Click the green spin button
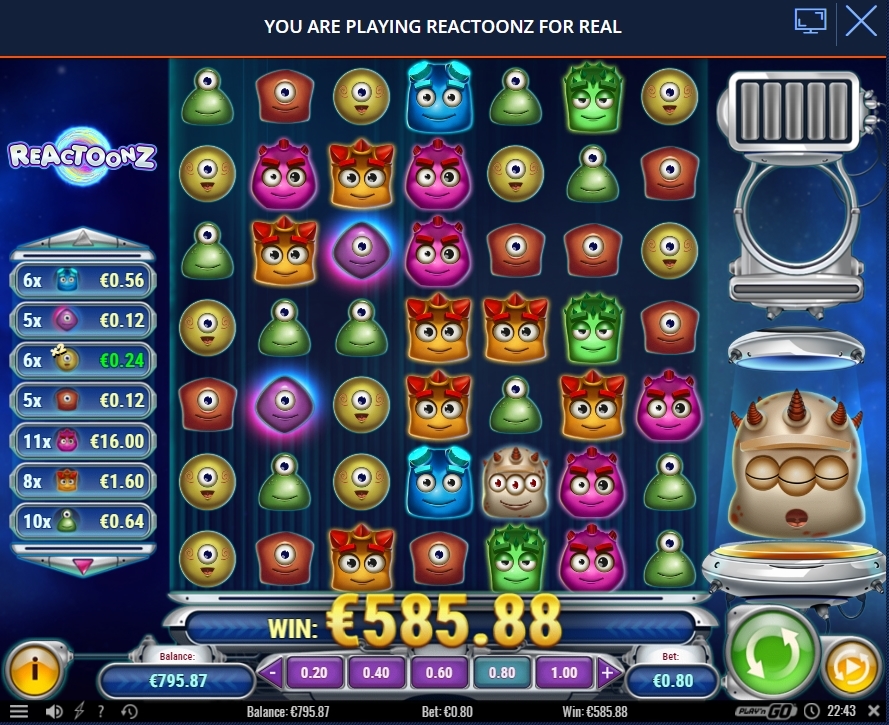The image size is (889, 725). [772, 650]
